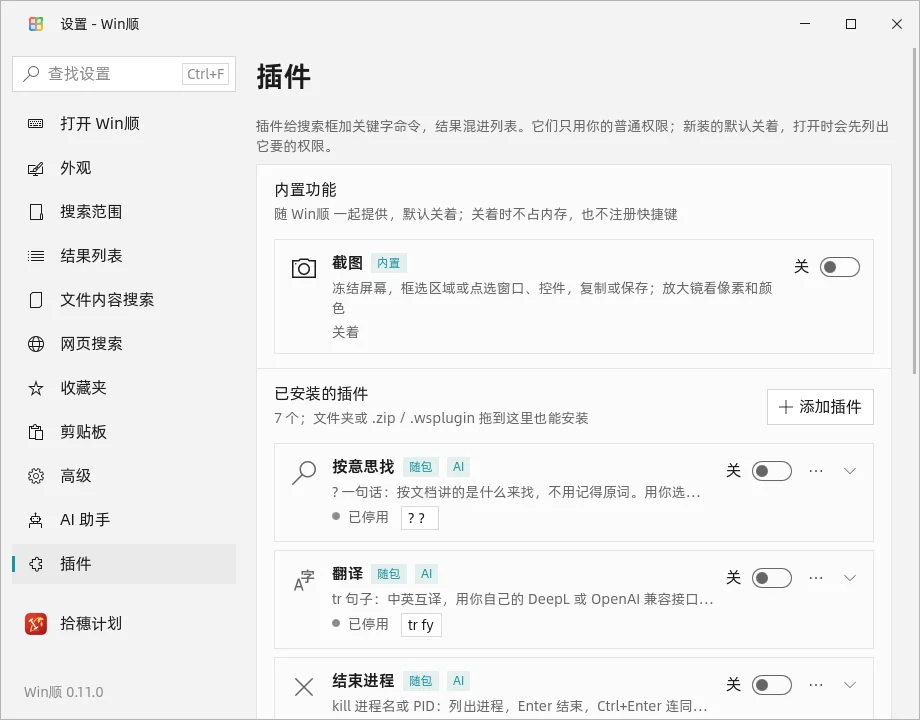
Task: Click the 外观 appearance icon
Action: [36, 168]
